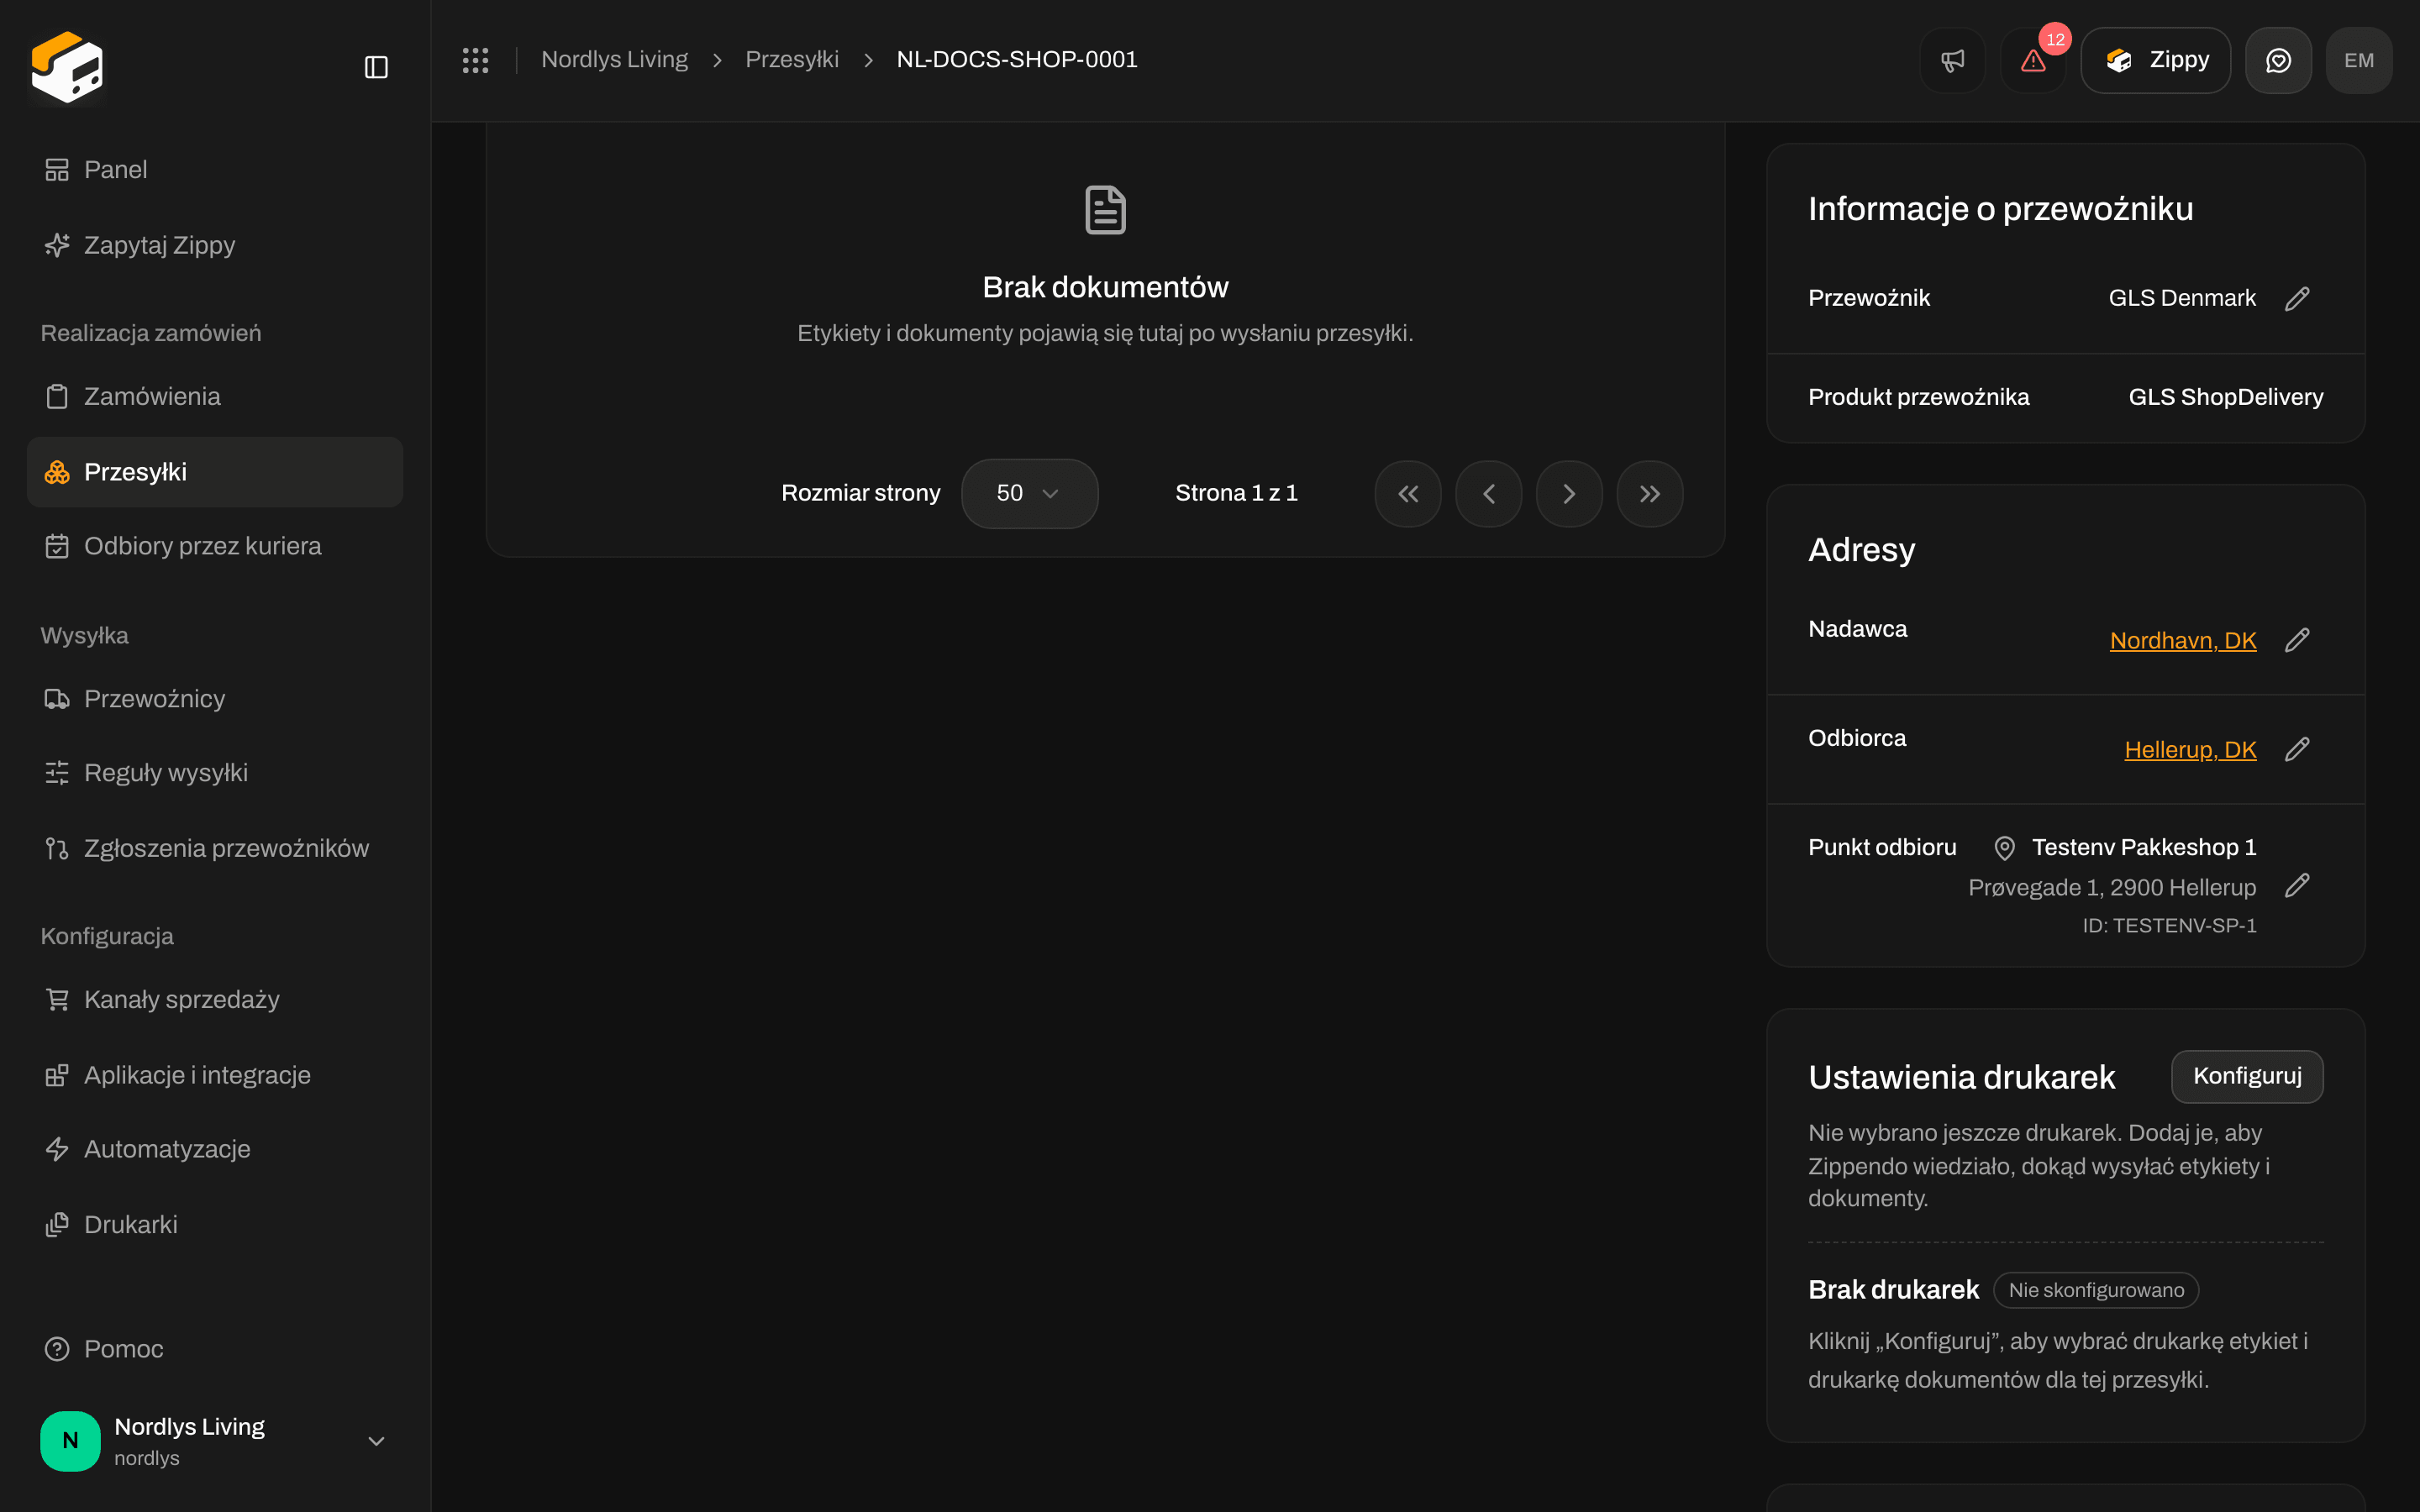Go to the first page button
This screenshot has width=2420, height=1512.
click(x=1408, y=493)
